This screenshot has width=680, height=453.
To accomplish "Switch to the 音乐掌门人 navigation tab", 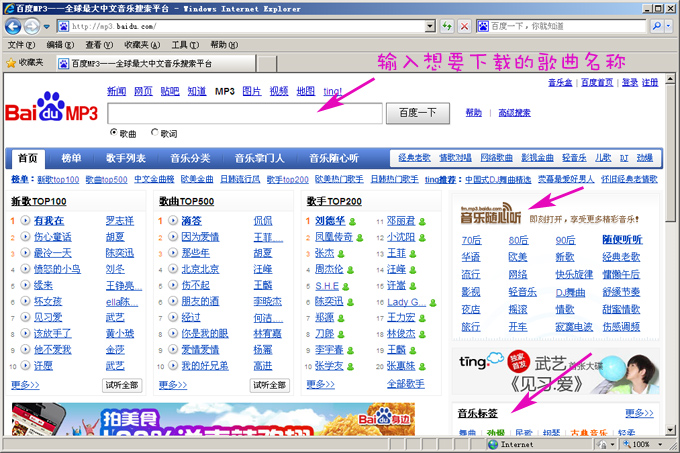I will tap(259, 158).
